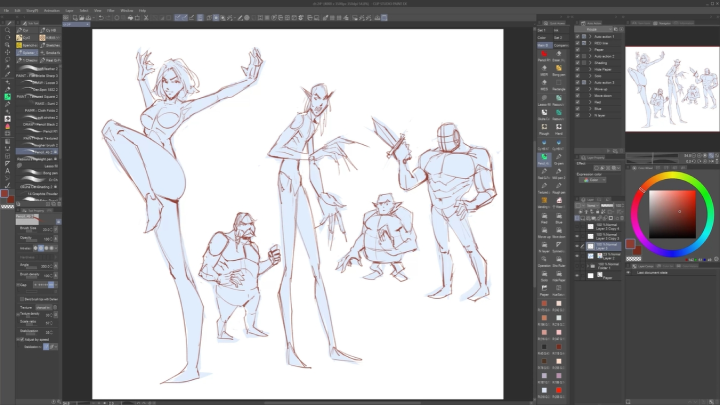
Task: Select the Eraser tool
Action: 7,127
